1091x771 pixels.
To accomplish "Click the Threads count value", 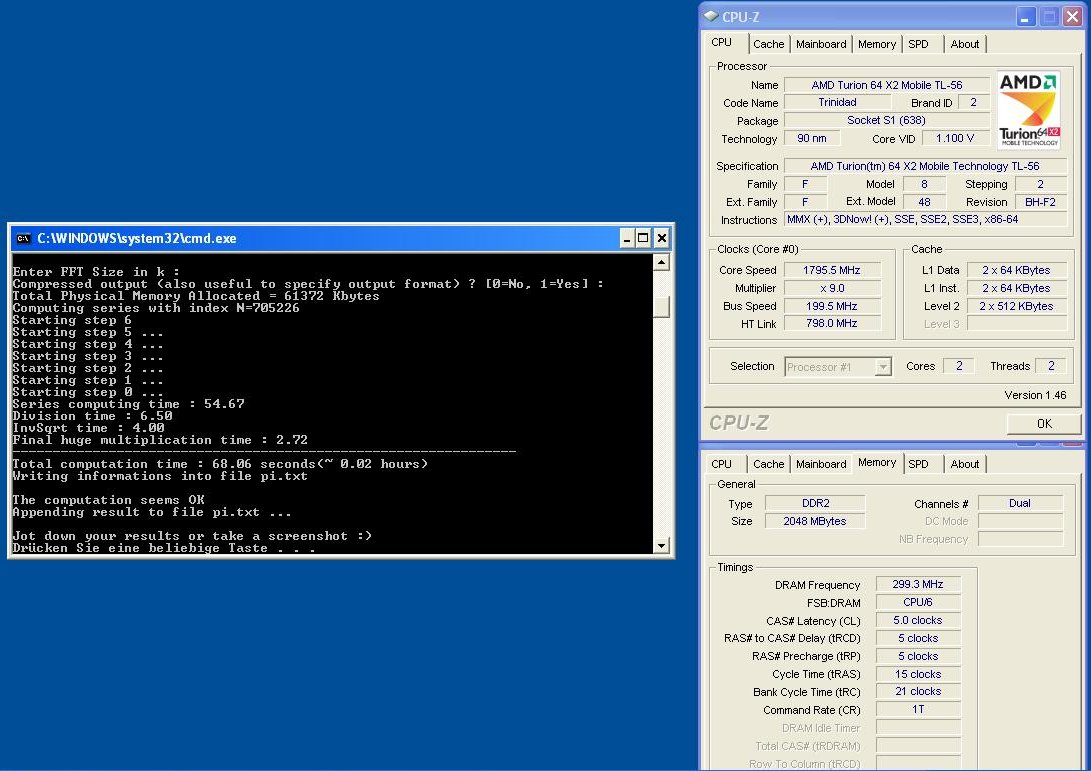I will pyautogui.click(x=1051, y=366).
